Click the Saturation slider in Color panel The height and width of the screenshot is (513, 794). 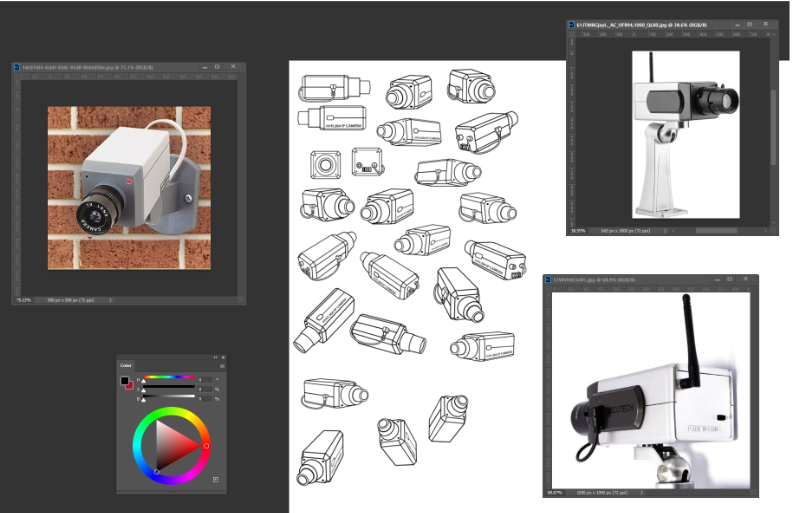[169, 387]
